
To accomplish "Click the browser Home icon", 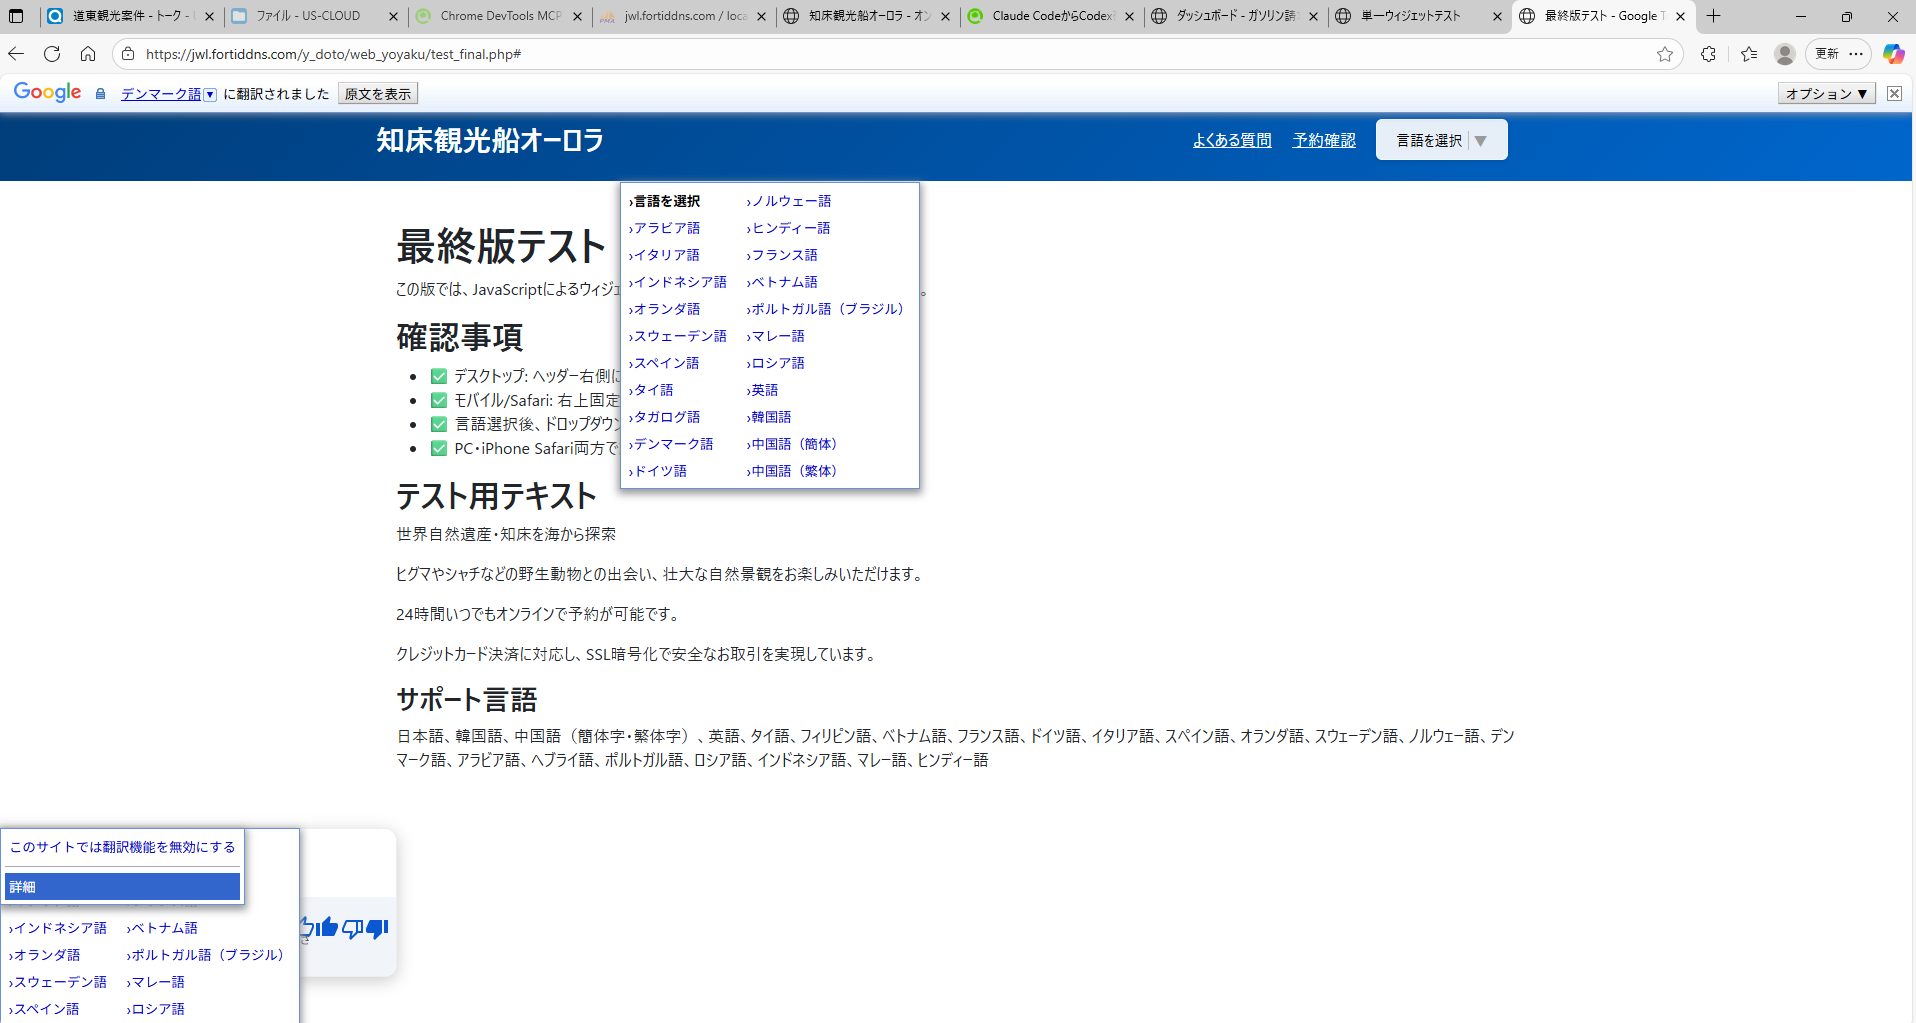I will [88, 54].
